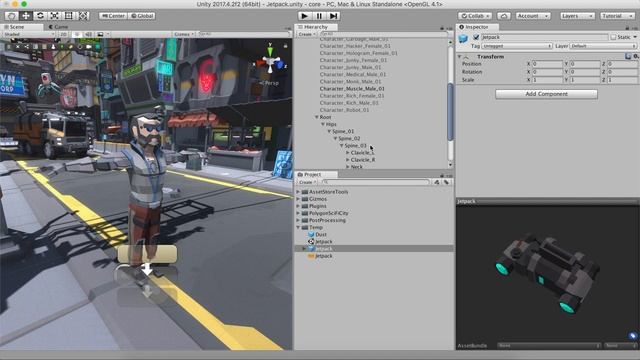Open Transform component gear menu
Image resolution: width=640 pixels, height=360 pixels.
click(636, 56)
